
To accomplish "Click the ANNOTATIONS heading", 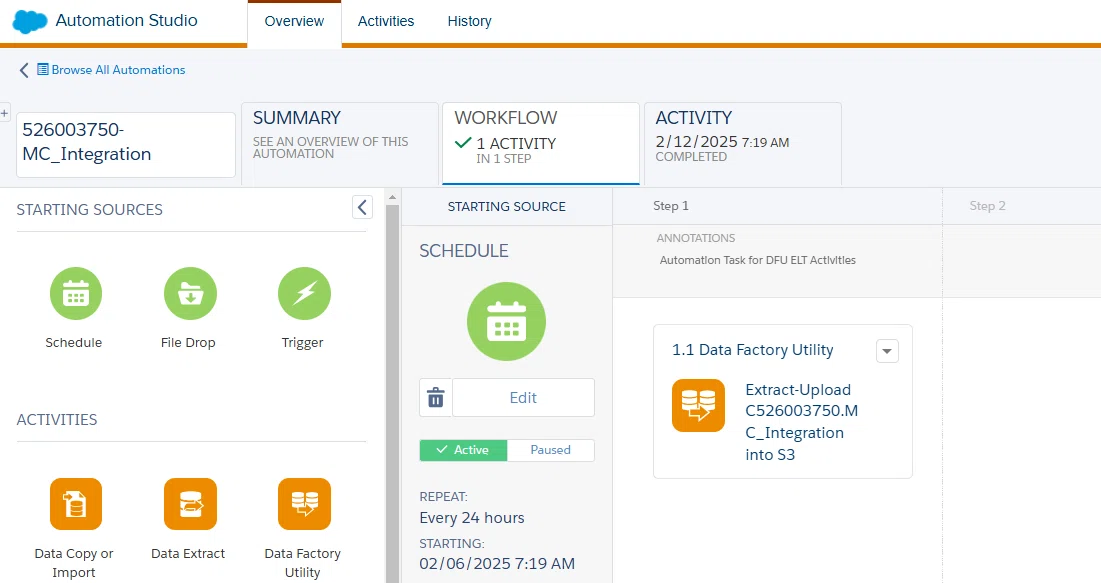I will [x=696, y=238].
